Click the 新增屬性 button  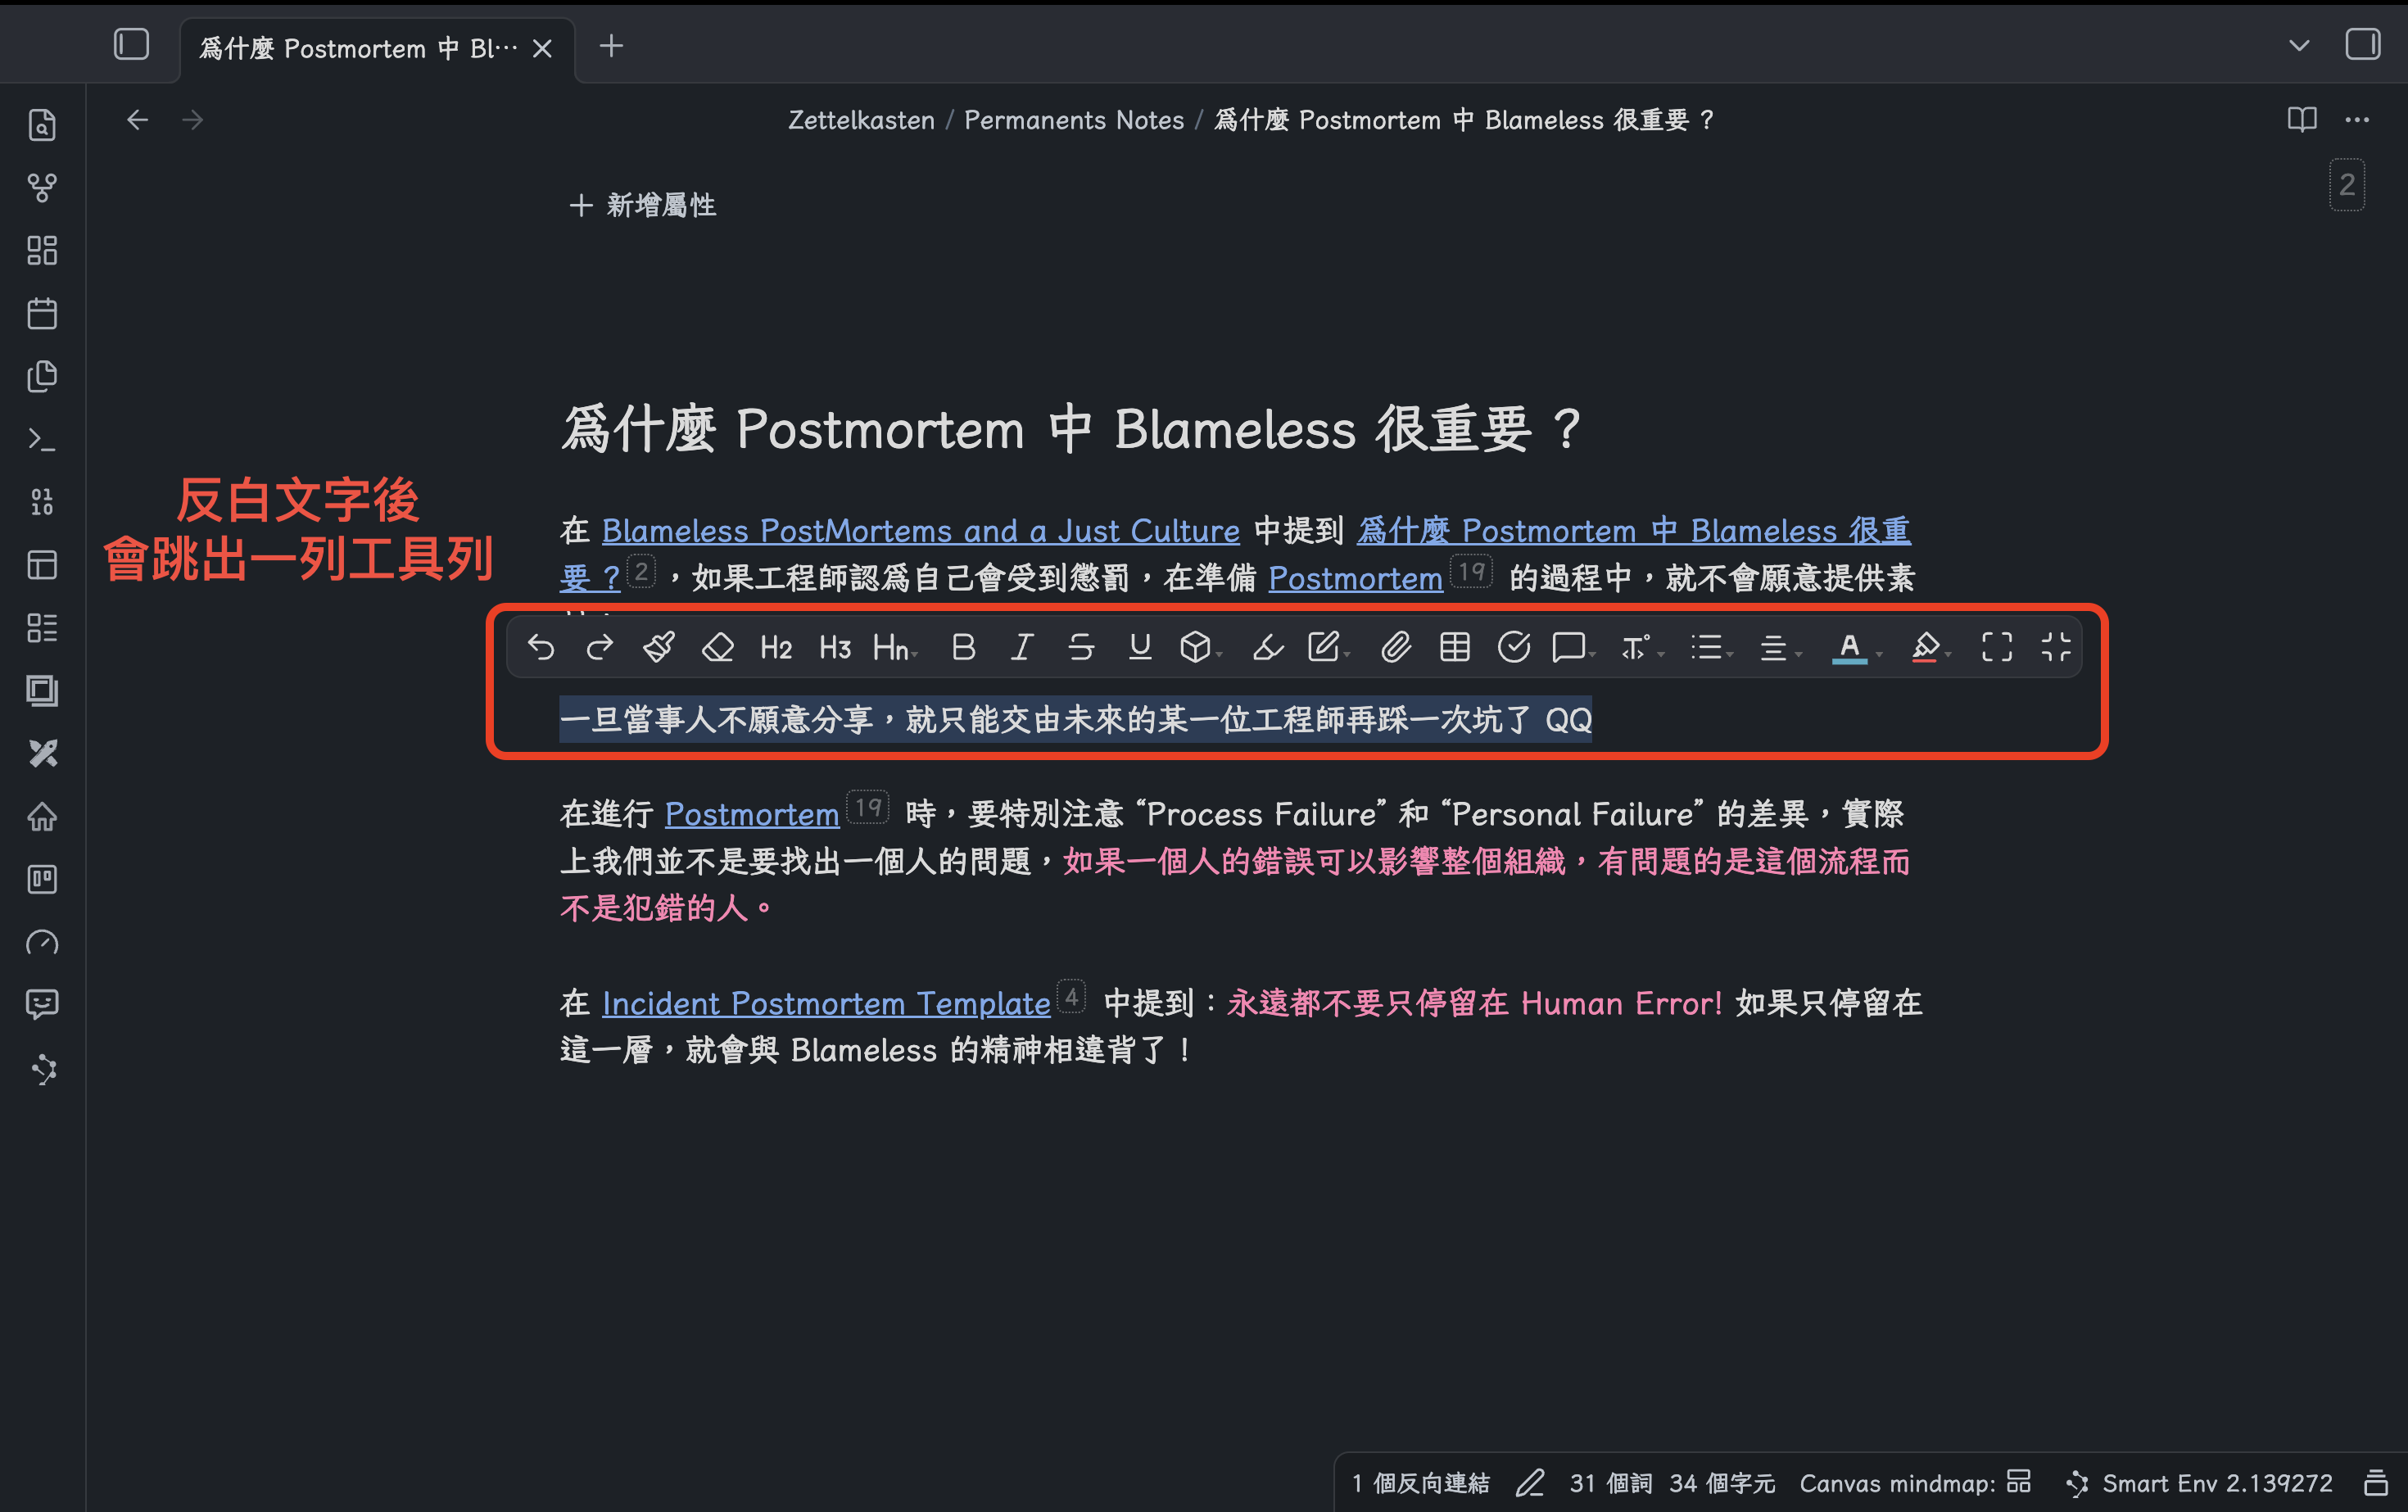(x=641, y=205)
